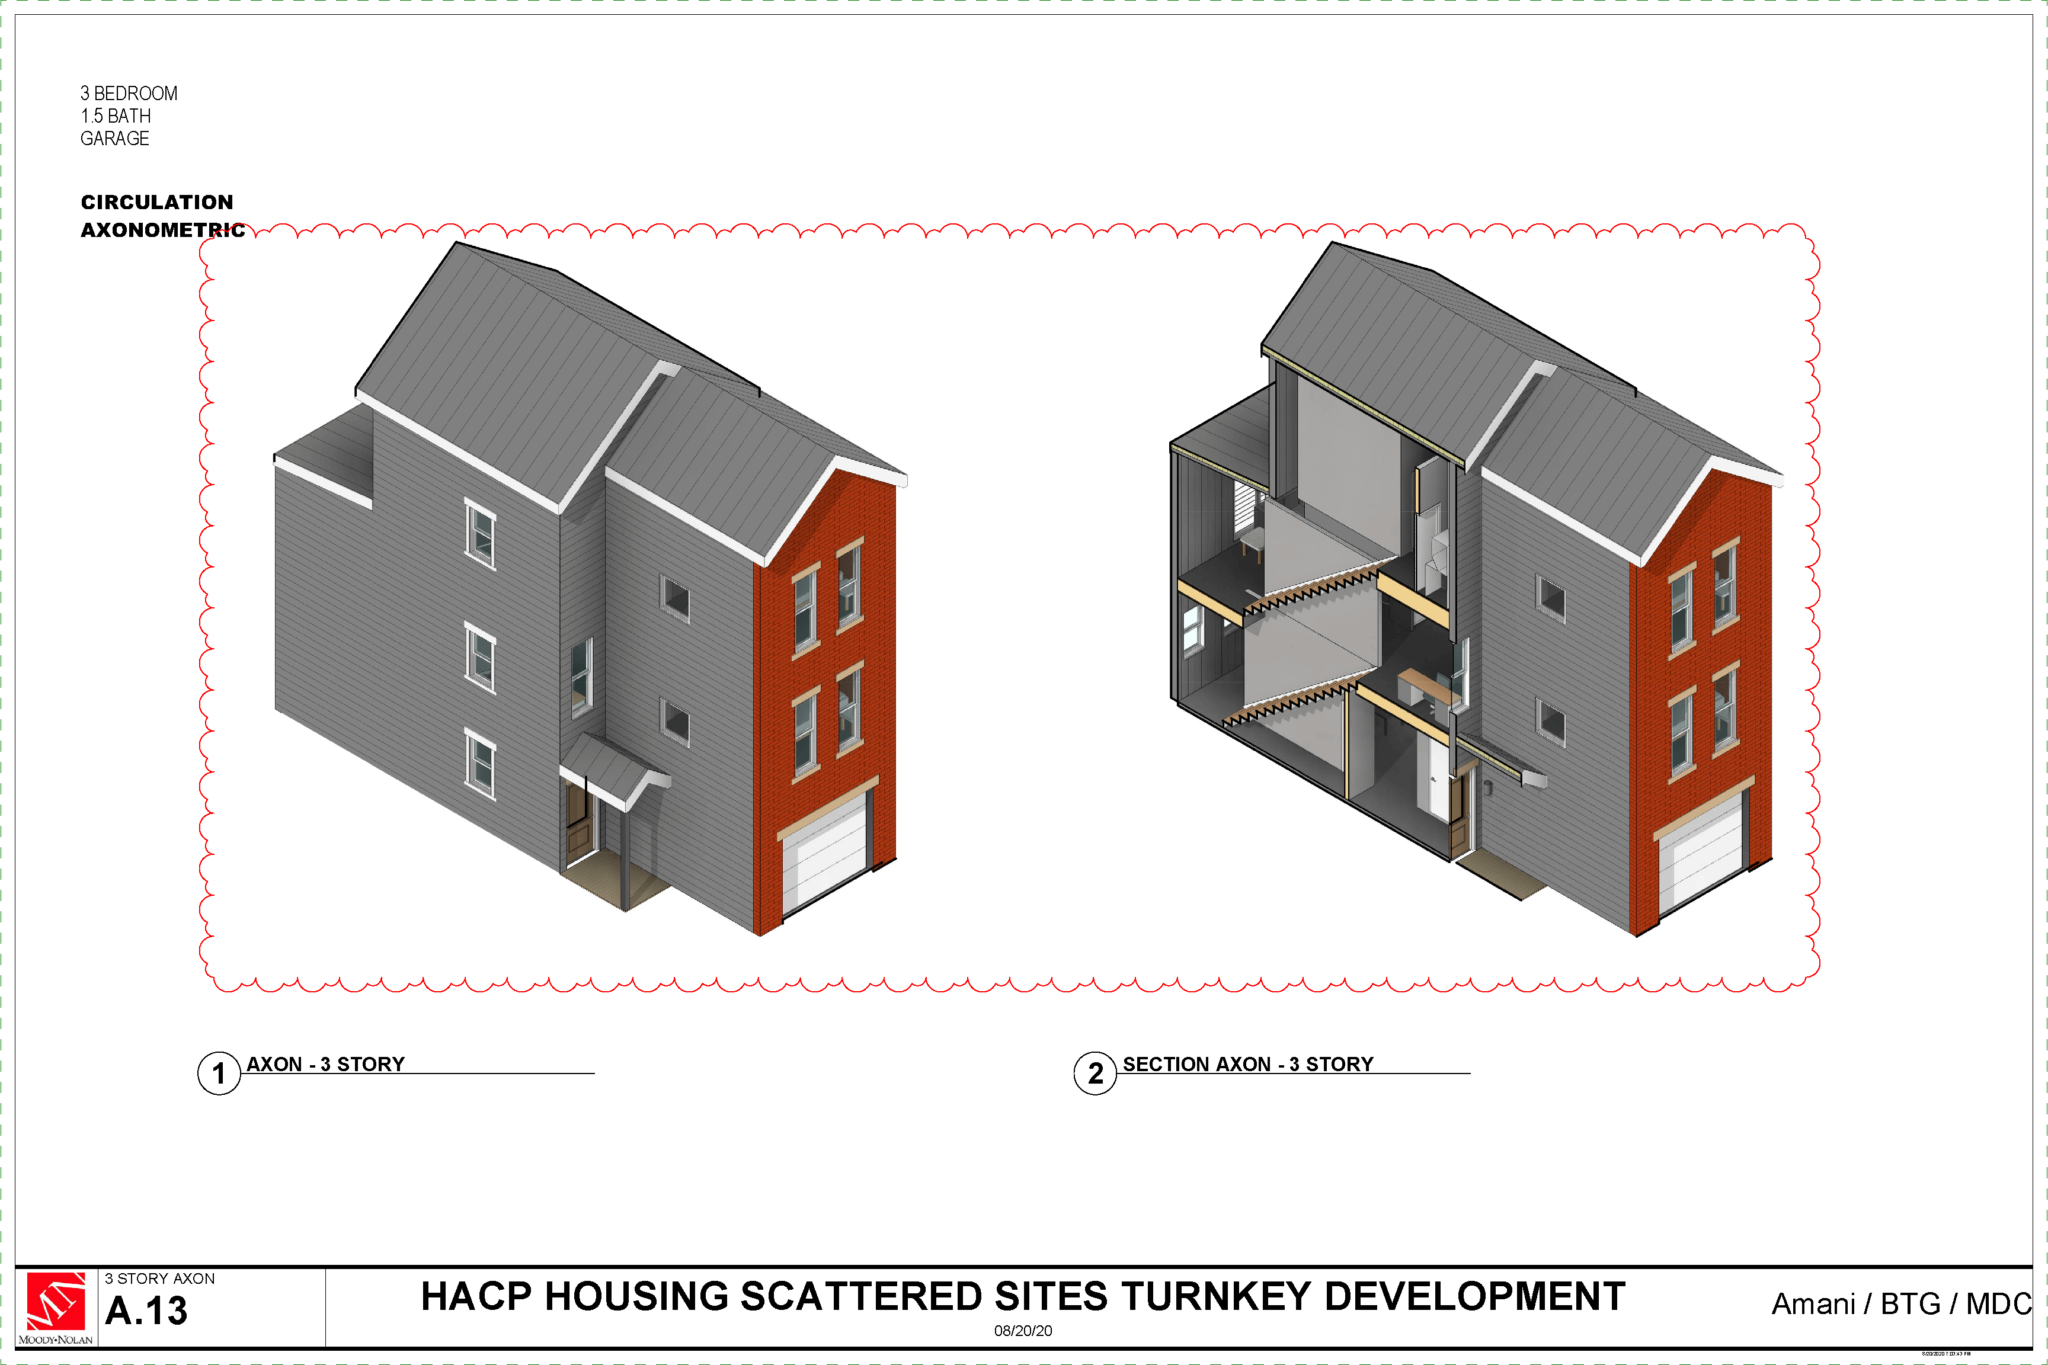Toggle the 3 BEDROOM label text
Image resolution: width=2048 pixels, height=1365 pixels.
[x=129, y=93]
